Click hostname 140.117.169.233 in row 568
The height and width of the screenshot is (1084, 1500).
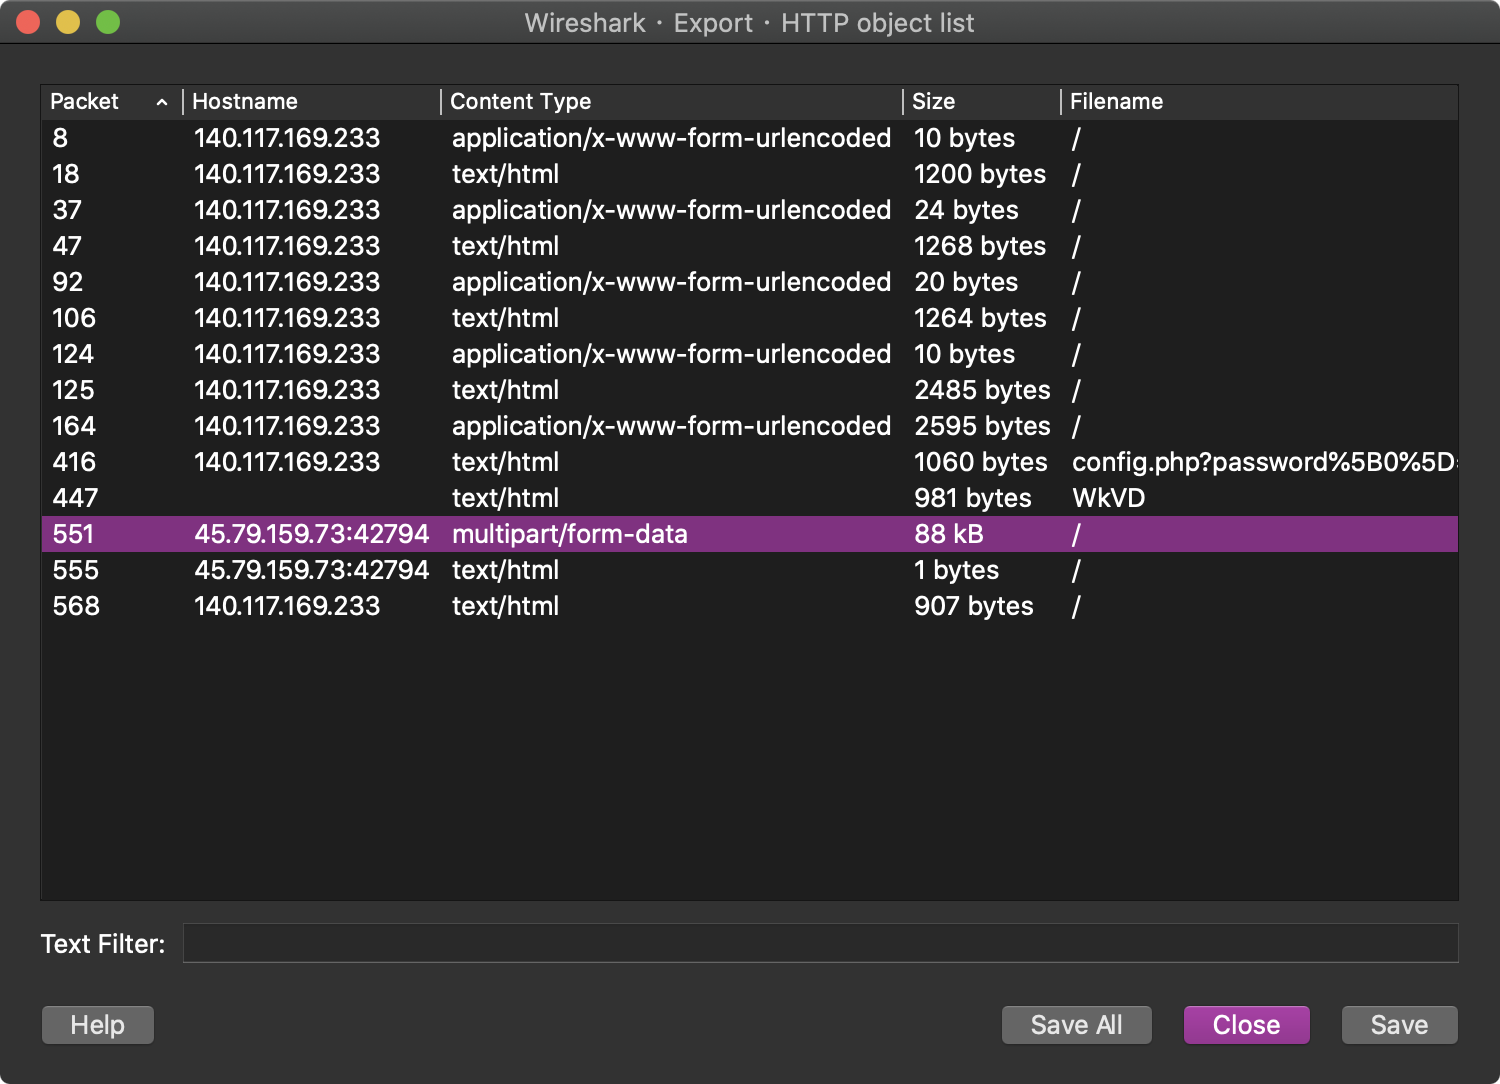[x=287, y=606]
